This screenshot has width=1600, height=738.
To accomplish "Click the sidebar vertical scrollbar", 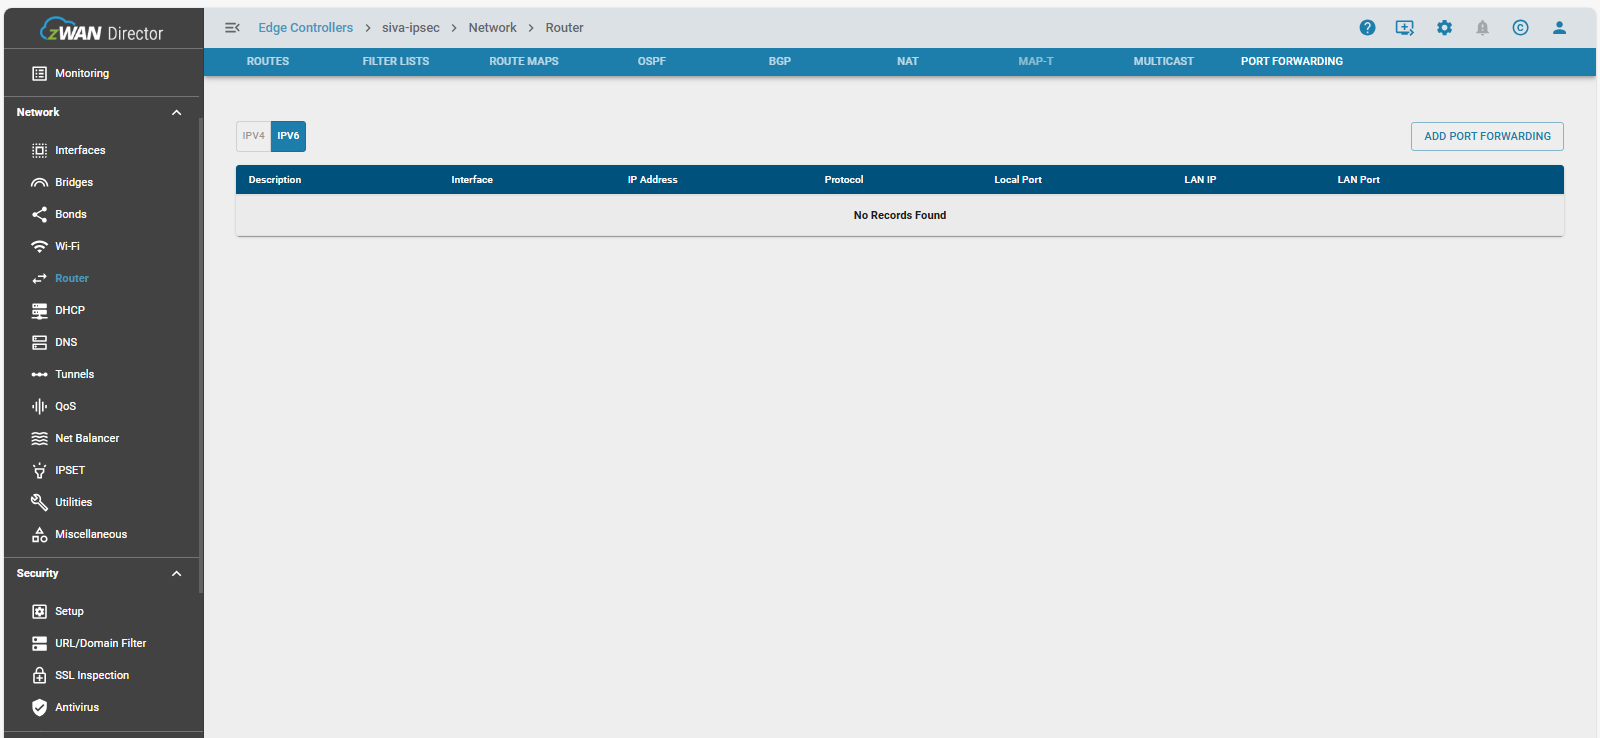I will (201, 350).
